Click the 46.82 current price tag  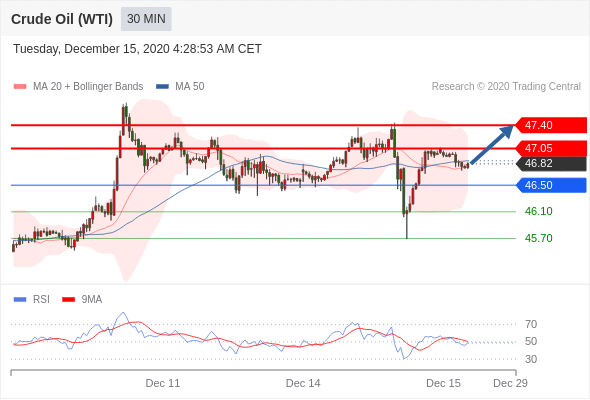pyautogui.click(x=550, y=163)
